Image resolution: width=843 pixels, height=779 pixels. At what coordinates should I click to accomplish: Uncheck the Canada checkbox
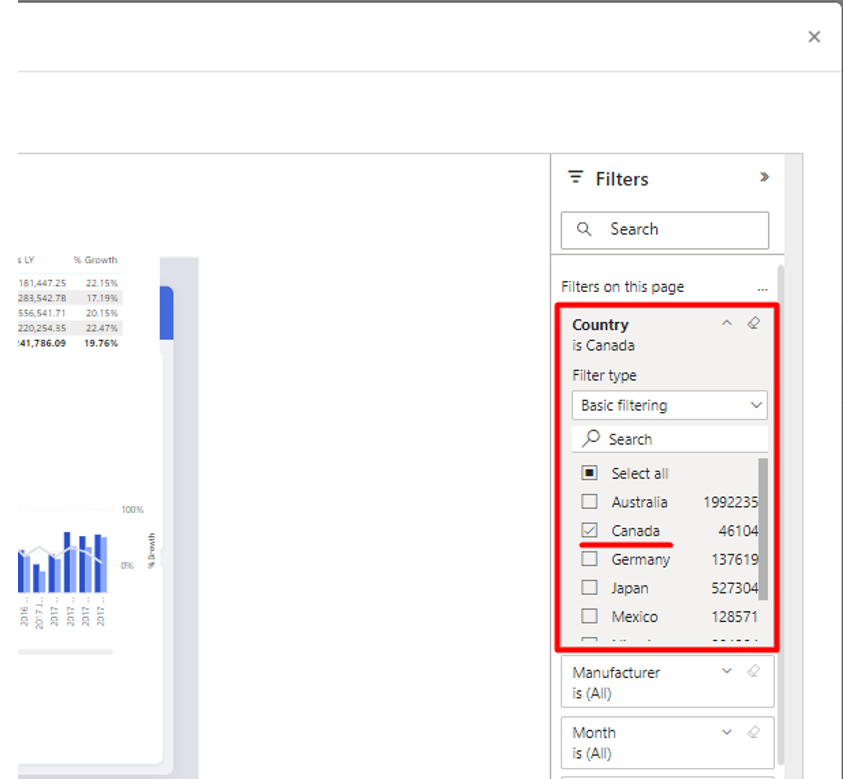click(590, 530)
